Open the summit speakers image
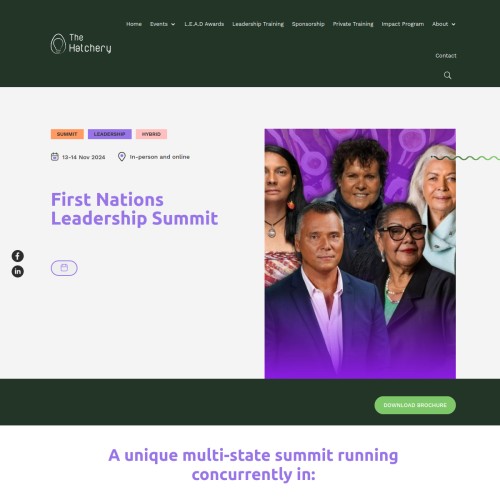Image resolution: width=500 pixels, height=500 pixels. click(x=360, y=254)
